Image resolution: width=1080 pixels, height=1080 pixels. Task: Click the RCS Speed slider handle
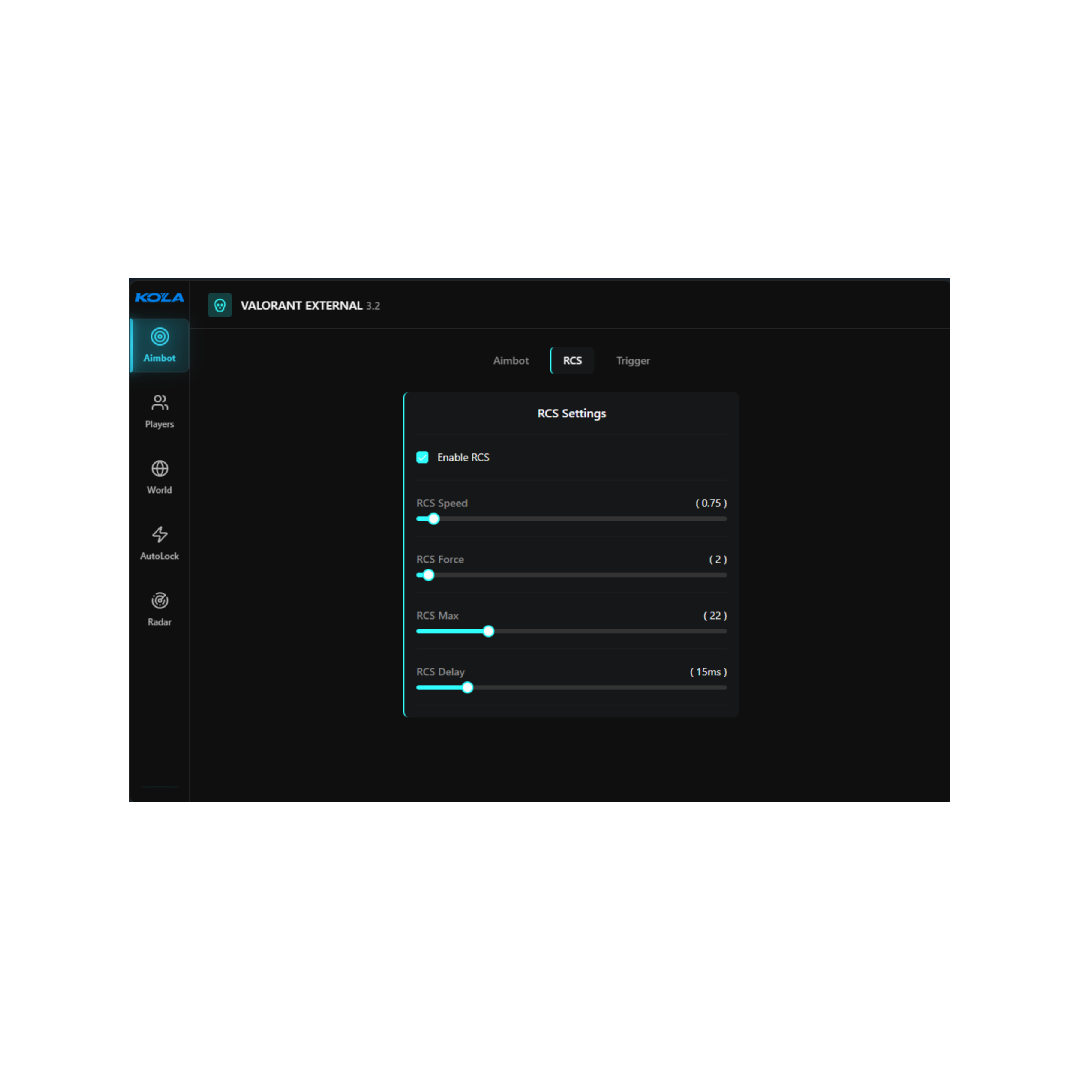[433, 519]
